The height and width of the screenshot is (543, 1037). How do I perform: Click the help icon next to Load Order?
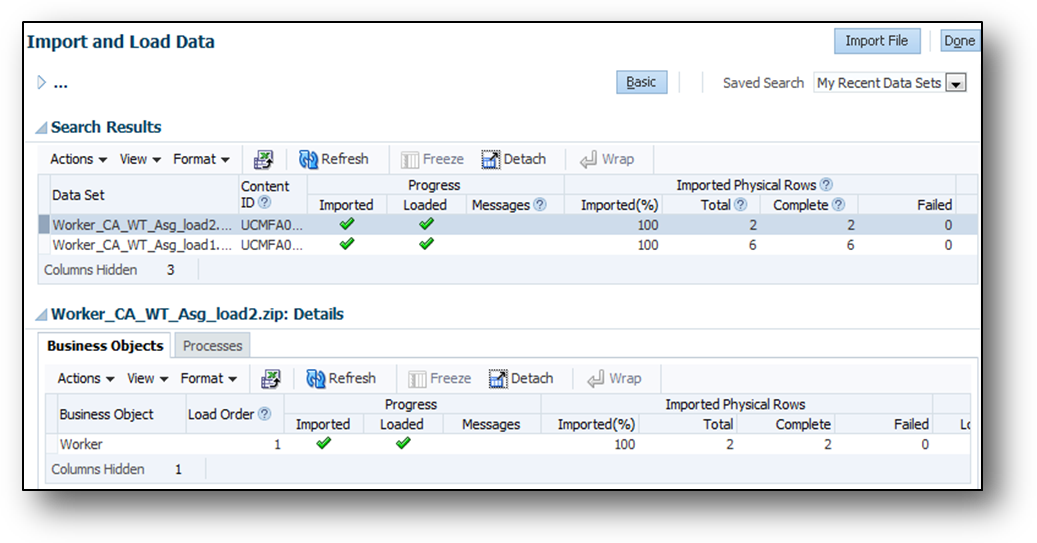coord(264,414)
